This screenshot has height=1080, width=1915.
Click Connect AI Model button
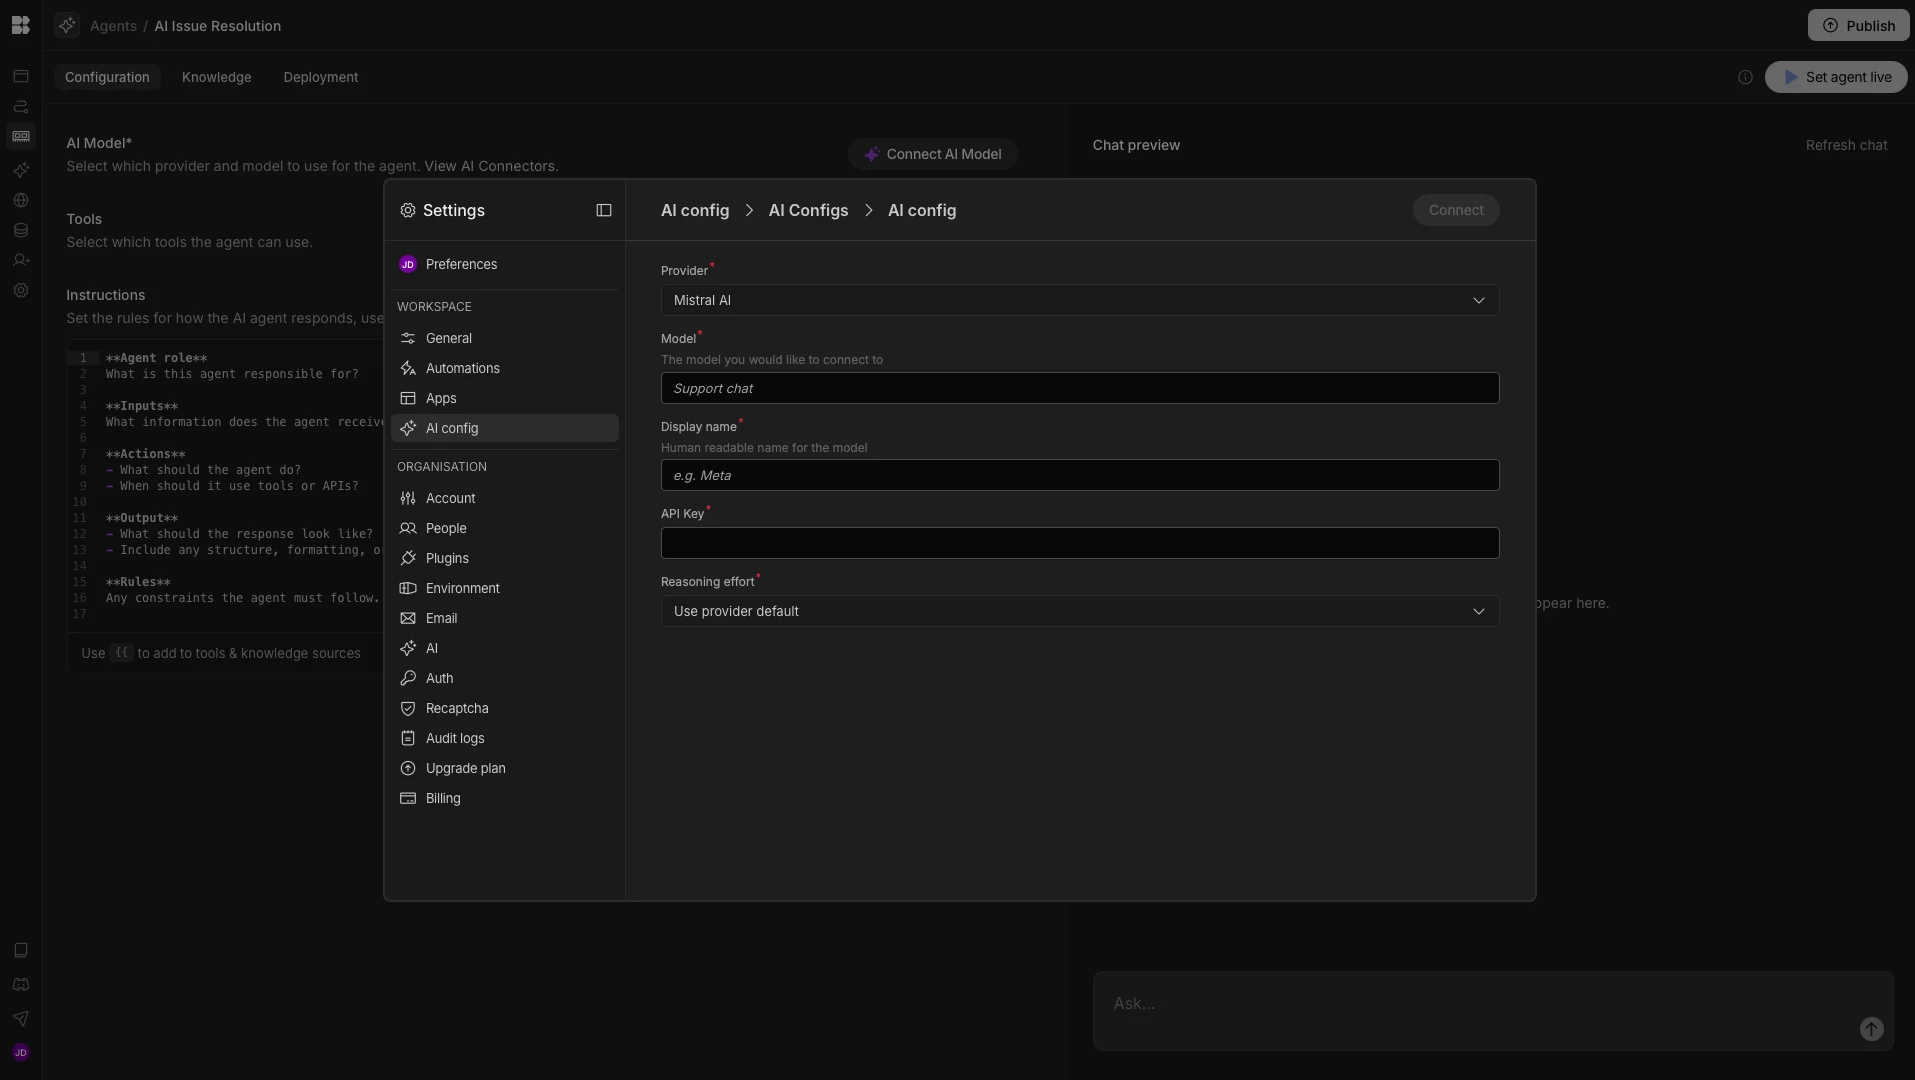pos(933,154)
